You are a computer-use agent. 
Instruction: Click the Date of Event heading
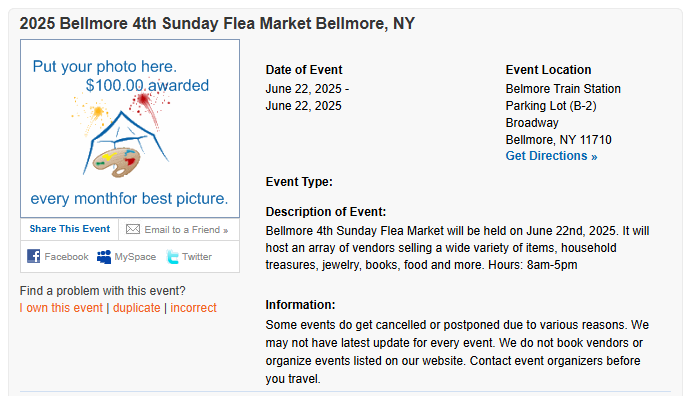(304, 70)
